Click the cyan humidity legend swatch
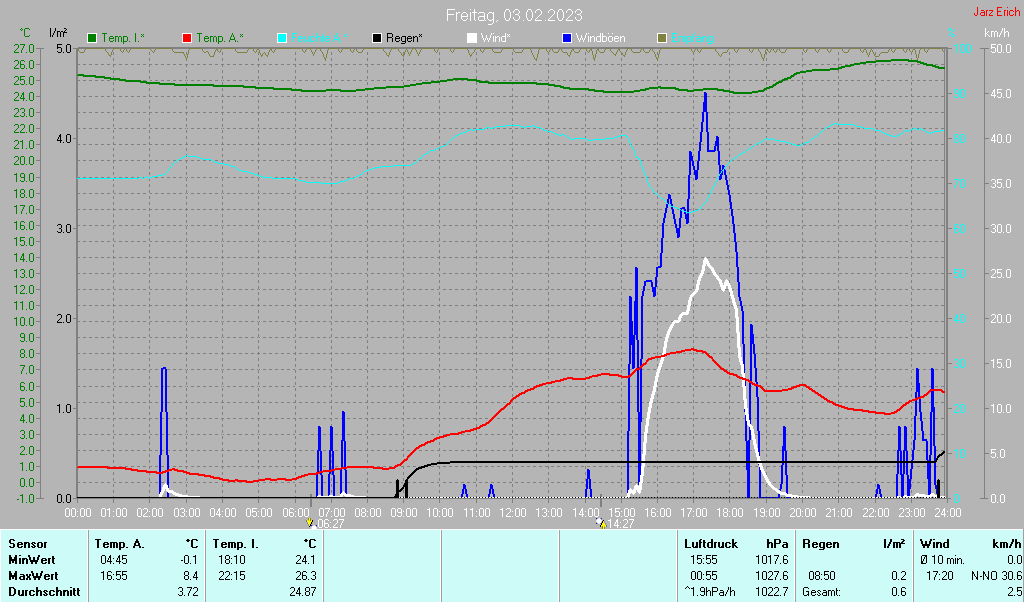This screenshot has height=602, width=1024. pyautogui.click(x=282, y=38)
